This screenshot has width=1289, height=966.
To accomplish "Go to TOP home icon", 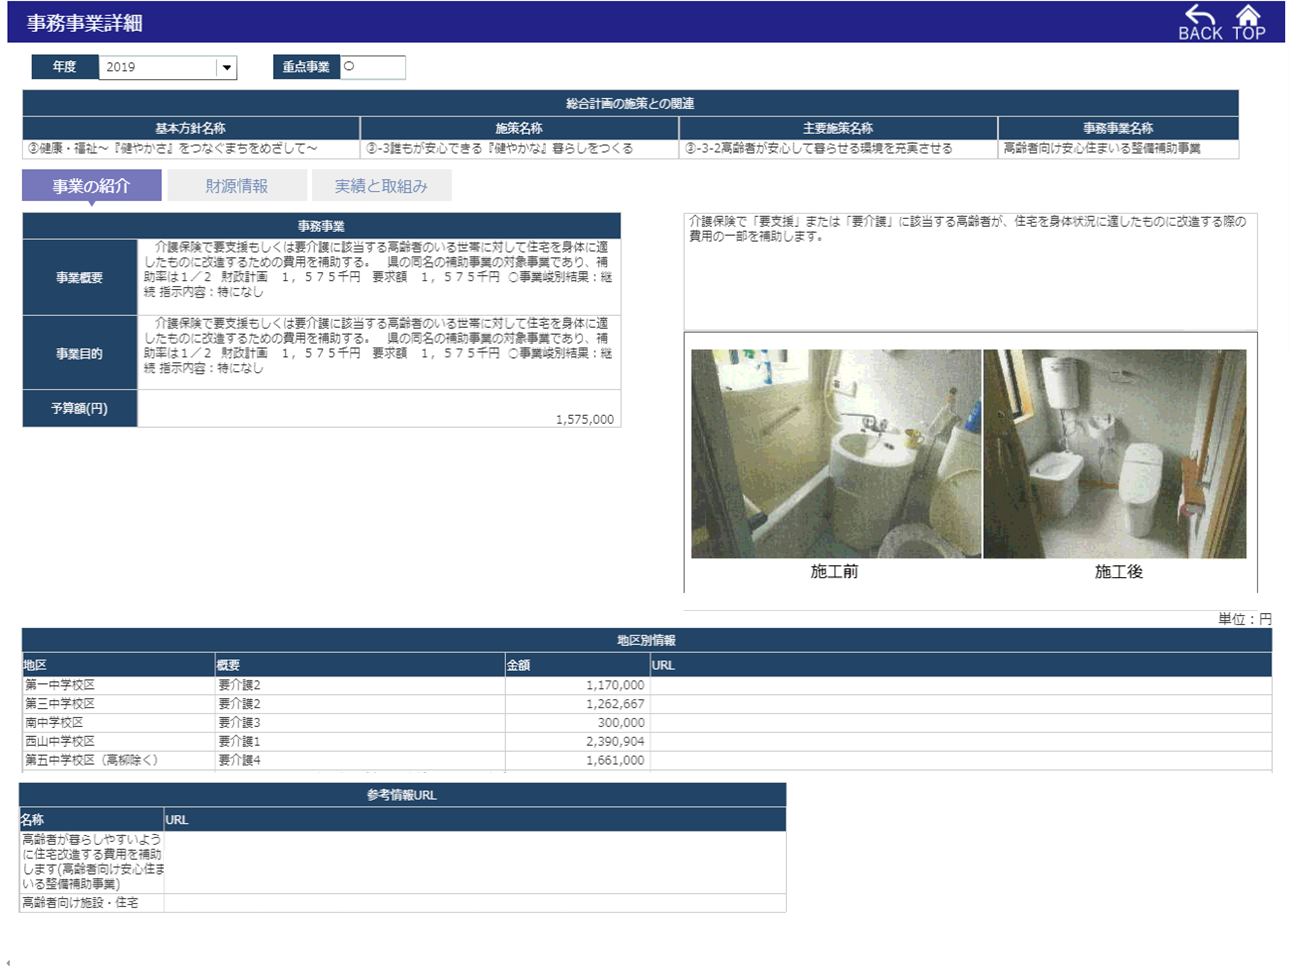I will (x=1248, y=22).
